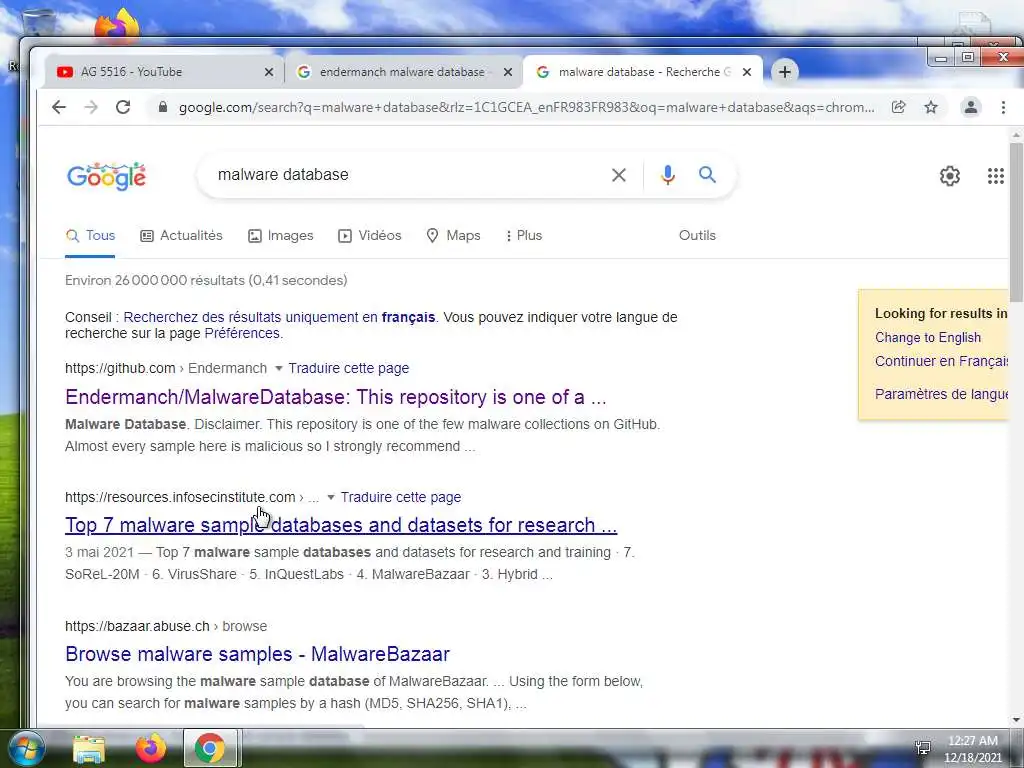
Task: Close the endermanch malware database tab
Action: tap(507, 72)
